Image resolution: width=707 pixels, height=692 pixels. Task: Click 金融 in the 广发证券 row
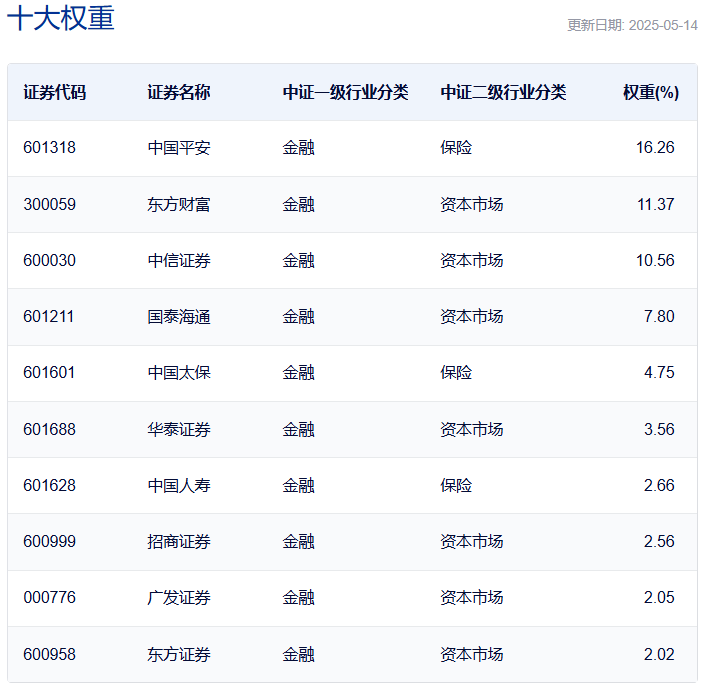(x=298, y=598)
